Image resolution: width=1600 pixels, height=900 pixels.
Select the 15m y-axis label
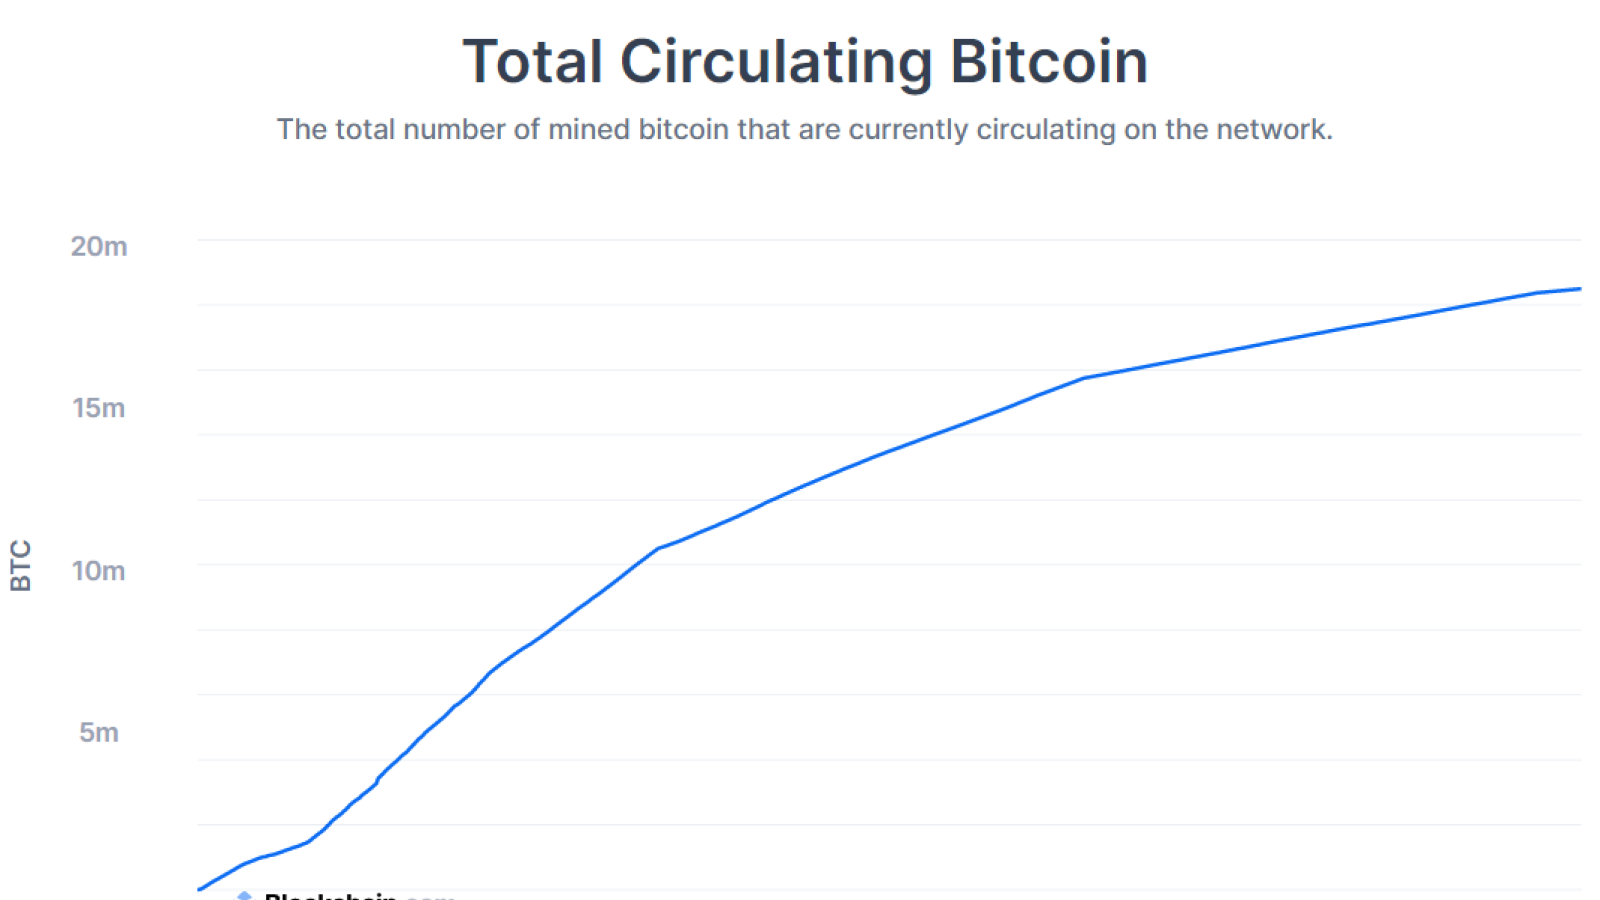99,408
